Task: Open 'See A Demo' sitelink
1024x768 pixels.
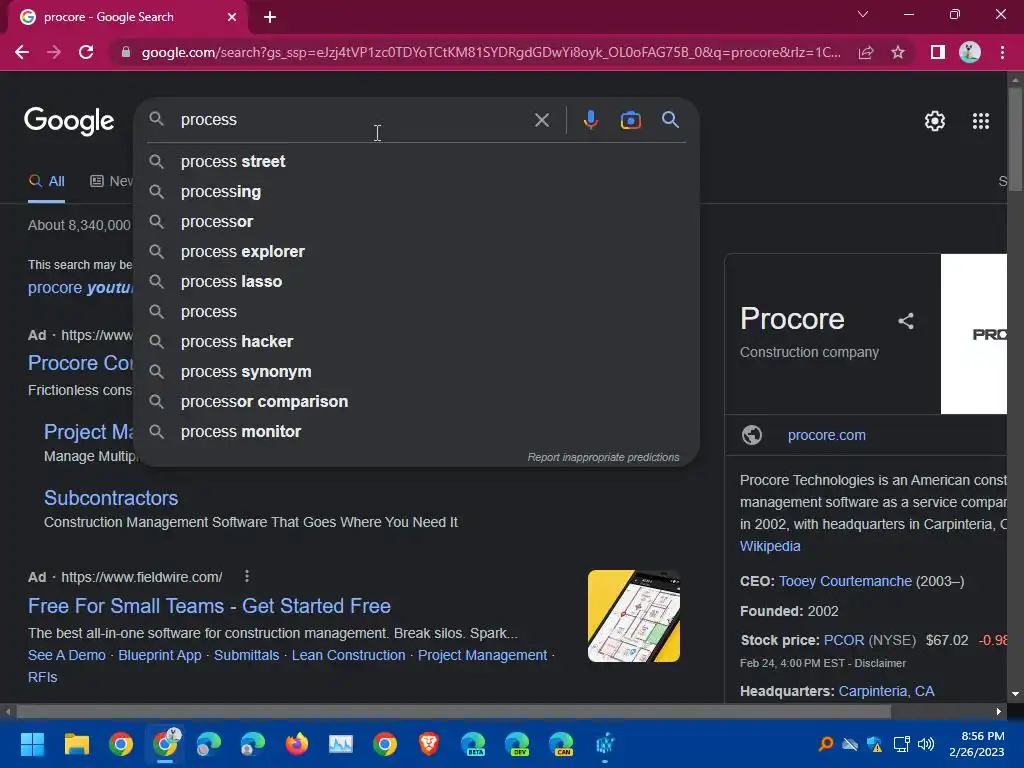Action: coord(67,655)
